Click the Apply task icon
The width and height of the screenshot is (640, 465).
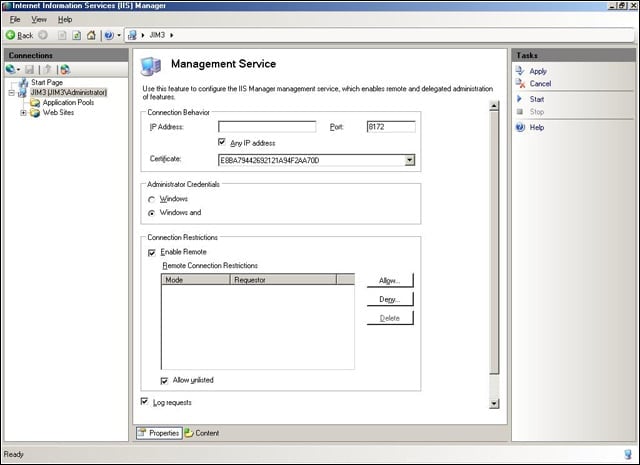pos(520,71)
